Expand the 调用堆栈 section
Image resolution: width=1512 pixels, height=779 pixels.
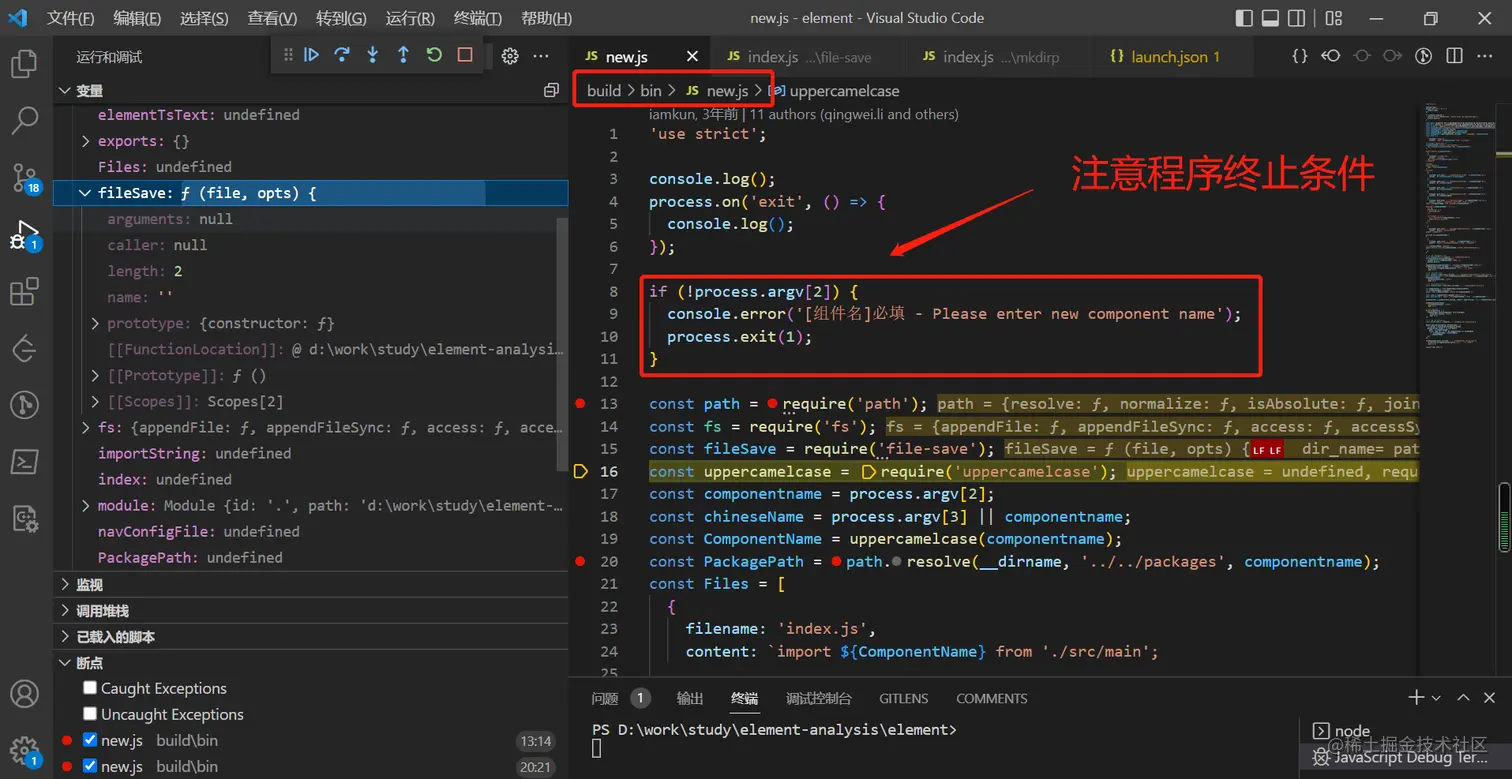[310, 610]
